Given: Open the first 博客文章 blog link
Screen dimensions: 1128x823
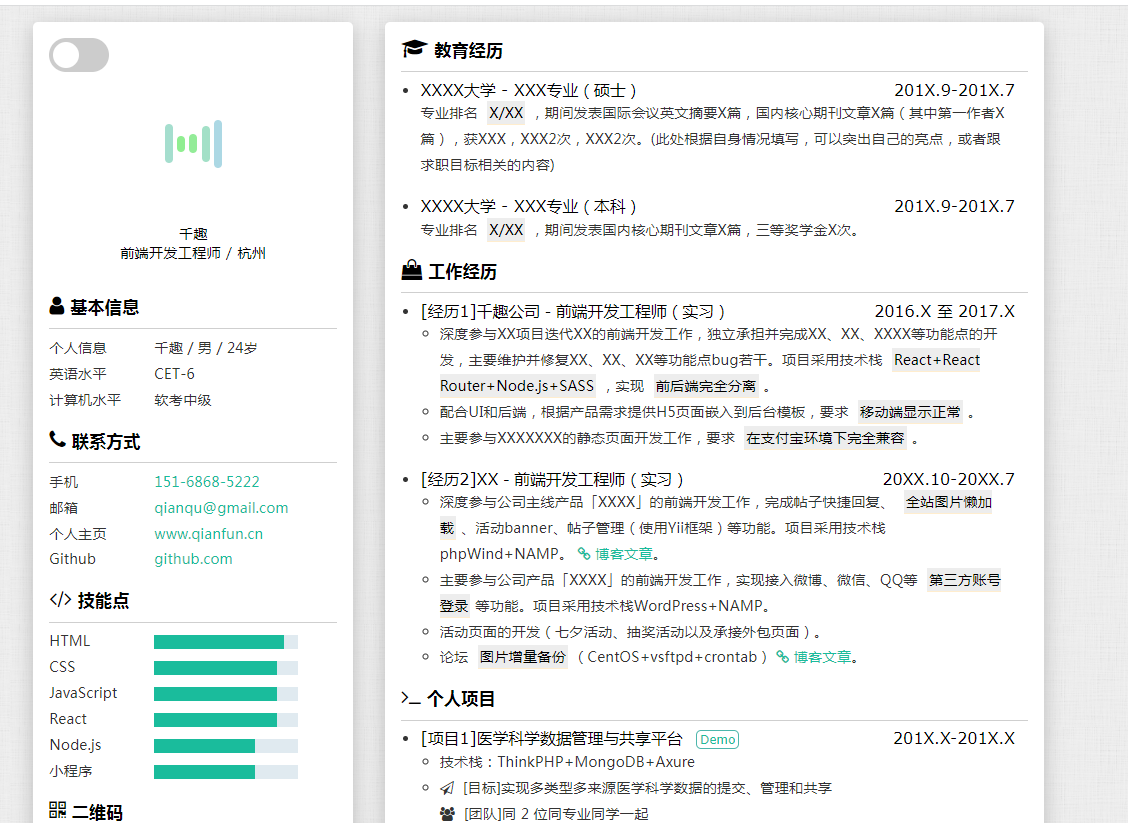Looking at the screenshot, I should pyautogui.click(x=625, y=553).
